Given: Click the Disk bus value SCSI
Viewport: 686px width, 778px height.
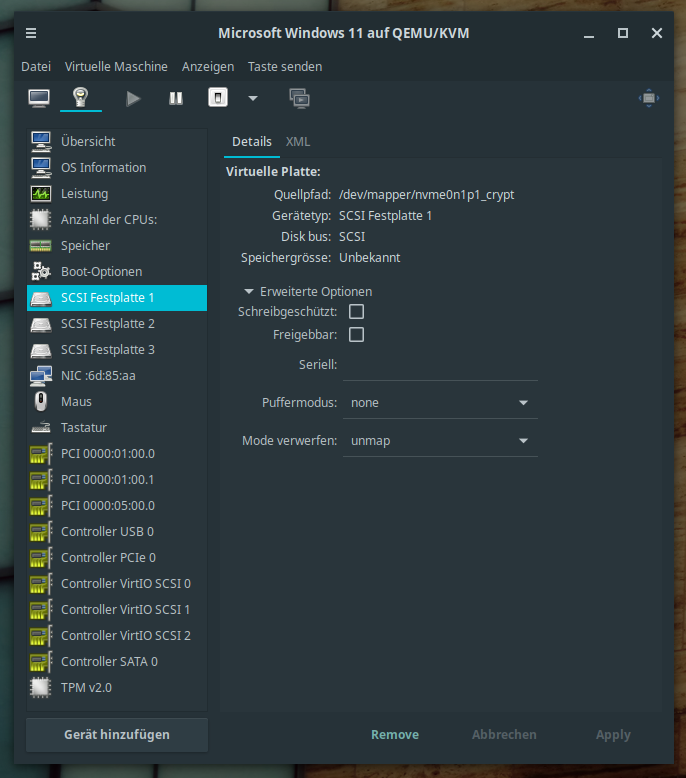Looking at the screenshot, I should click(x=352, y=237).
